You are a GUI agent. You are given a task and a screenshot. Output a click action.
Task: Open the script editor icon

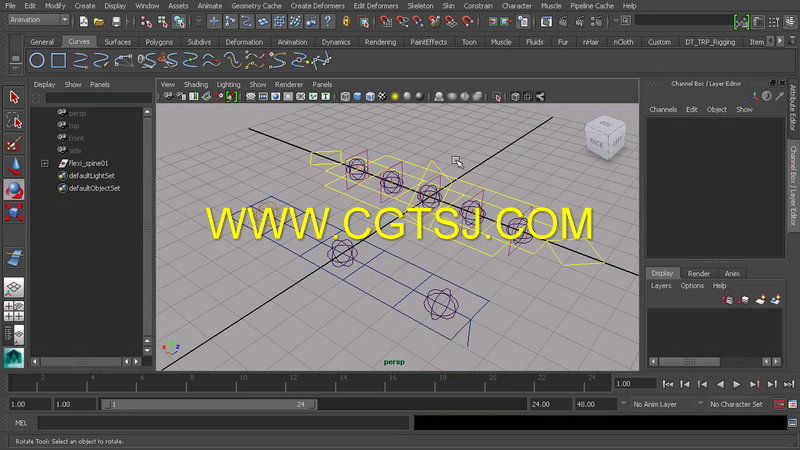792,423
